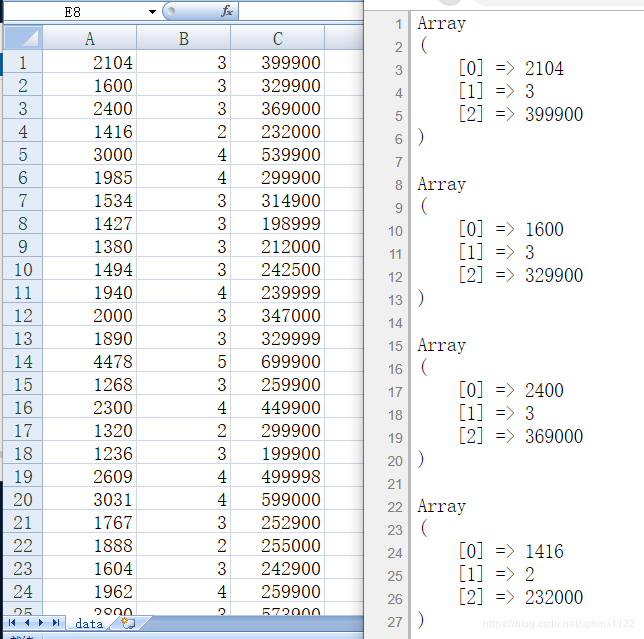Screen dimensions: 644x639
Task: Click cell C8 containing 198999
Action: click(x=278, y=223)
